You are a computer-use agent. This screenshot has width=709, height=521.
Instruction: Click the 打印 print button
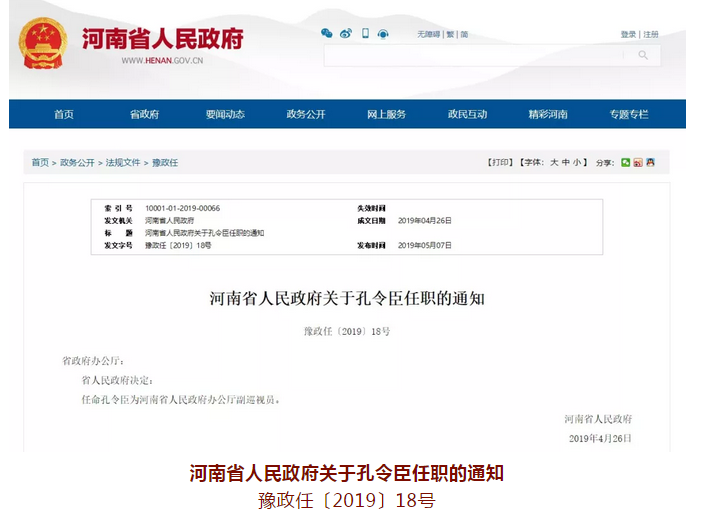(500, 162)
